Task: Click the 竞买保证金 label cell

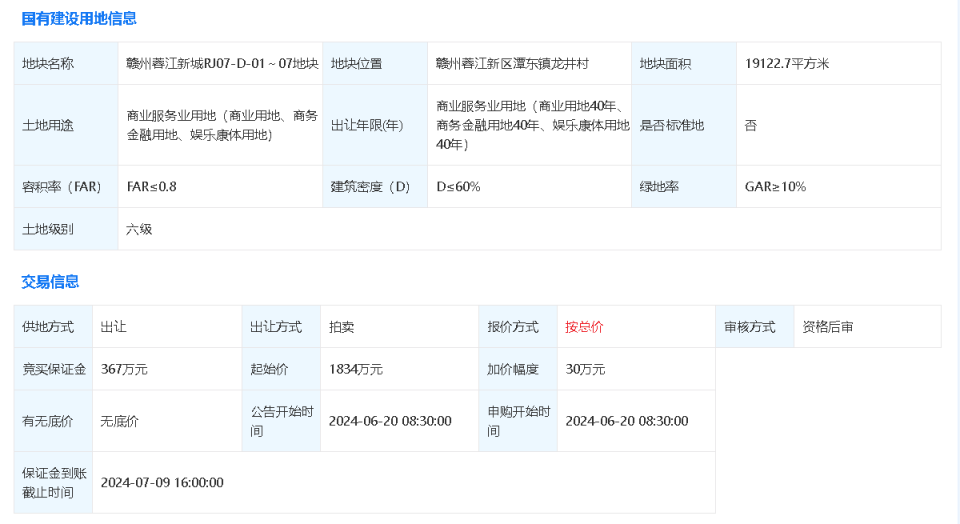Action: (x=53, y=369)
